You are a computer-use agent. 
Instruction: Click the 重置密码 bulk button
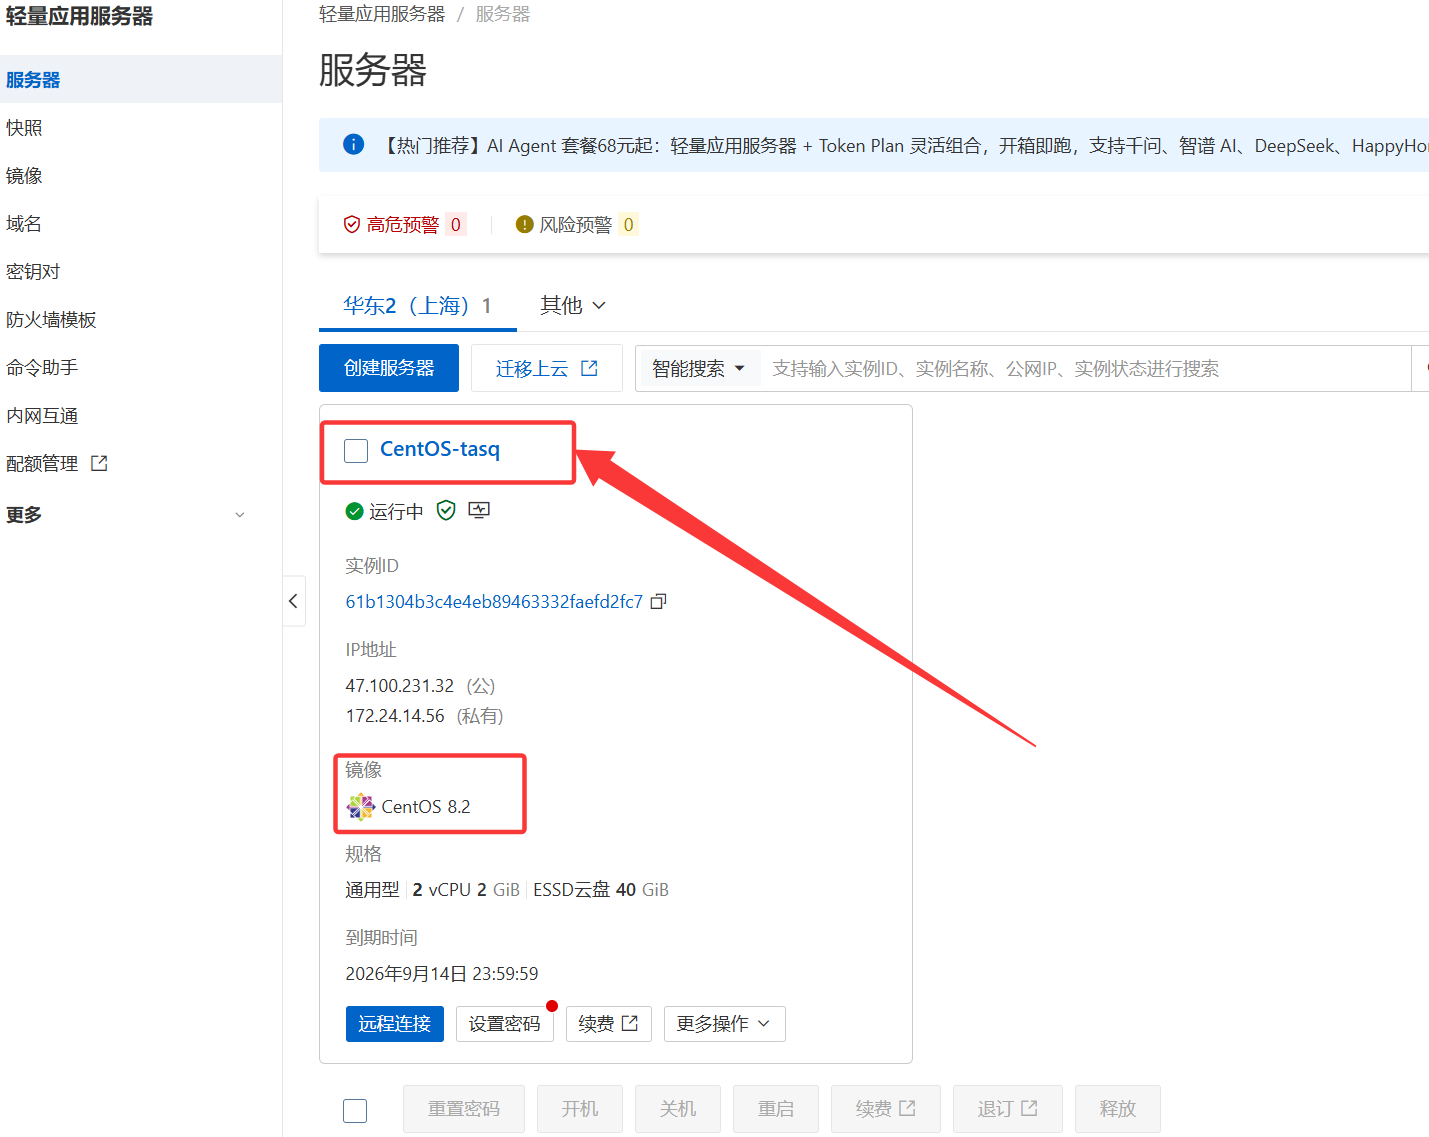click(x=464, y=1108)
